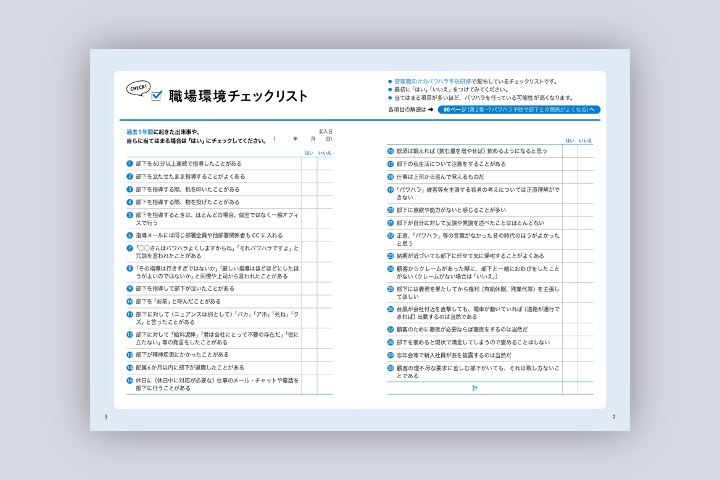Click the number 27 circle badge

(x=390, y=329)
